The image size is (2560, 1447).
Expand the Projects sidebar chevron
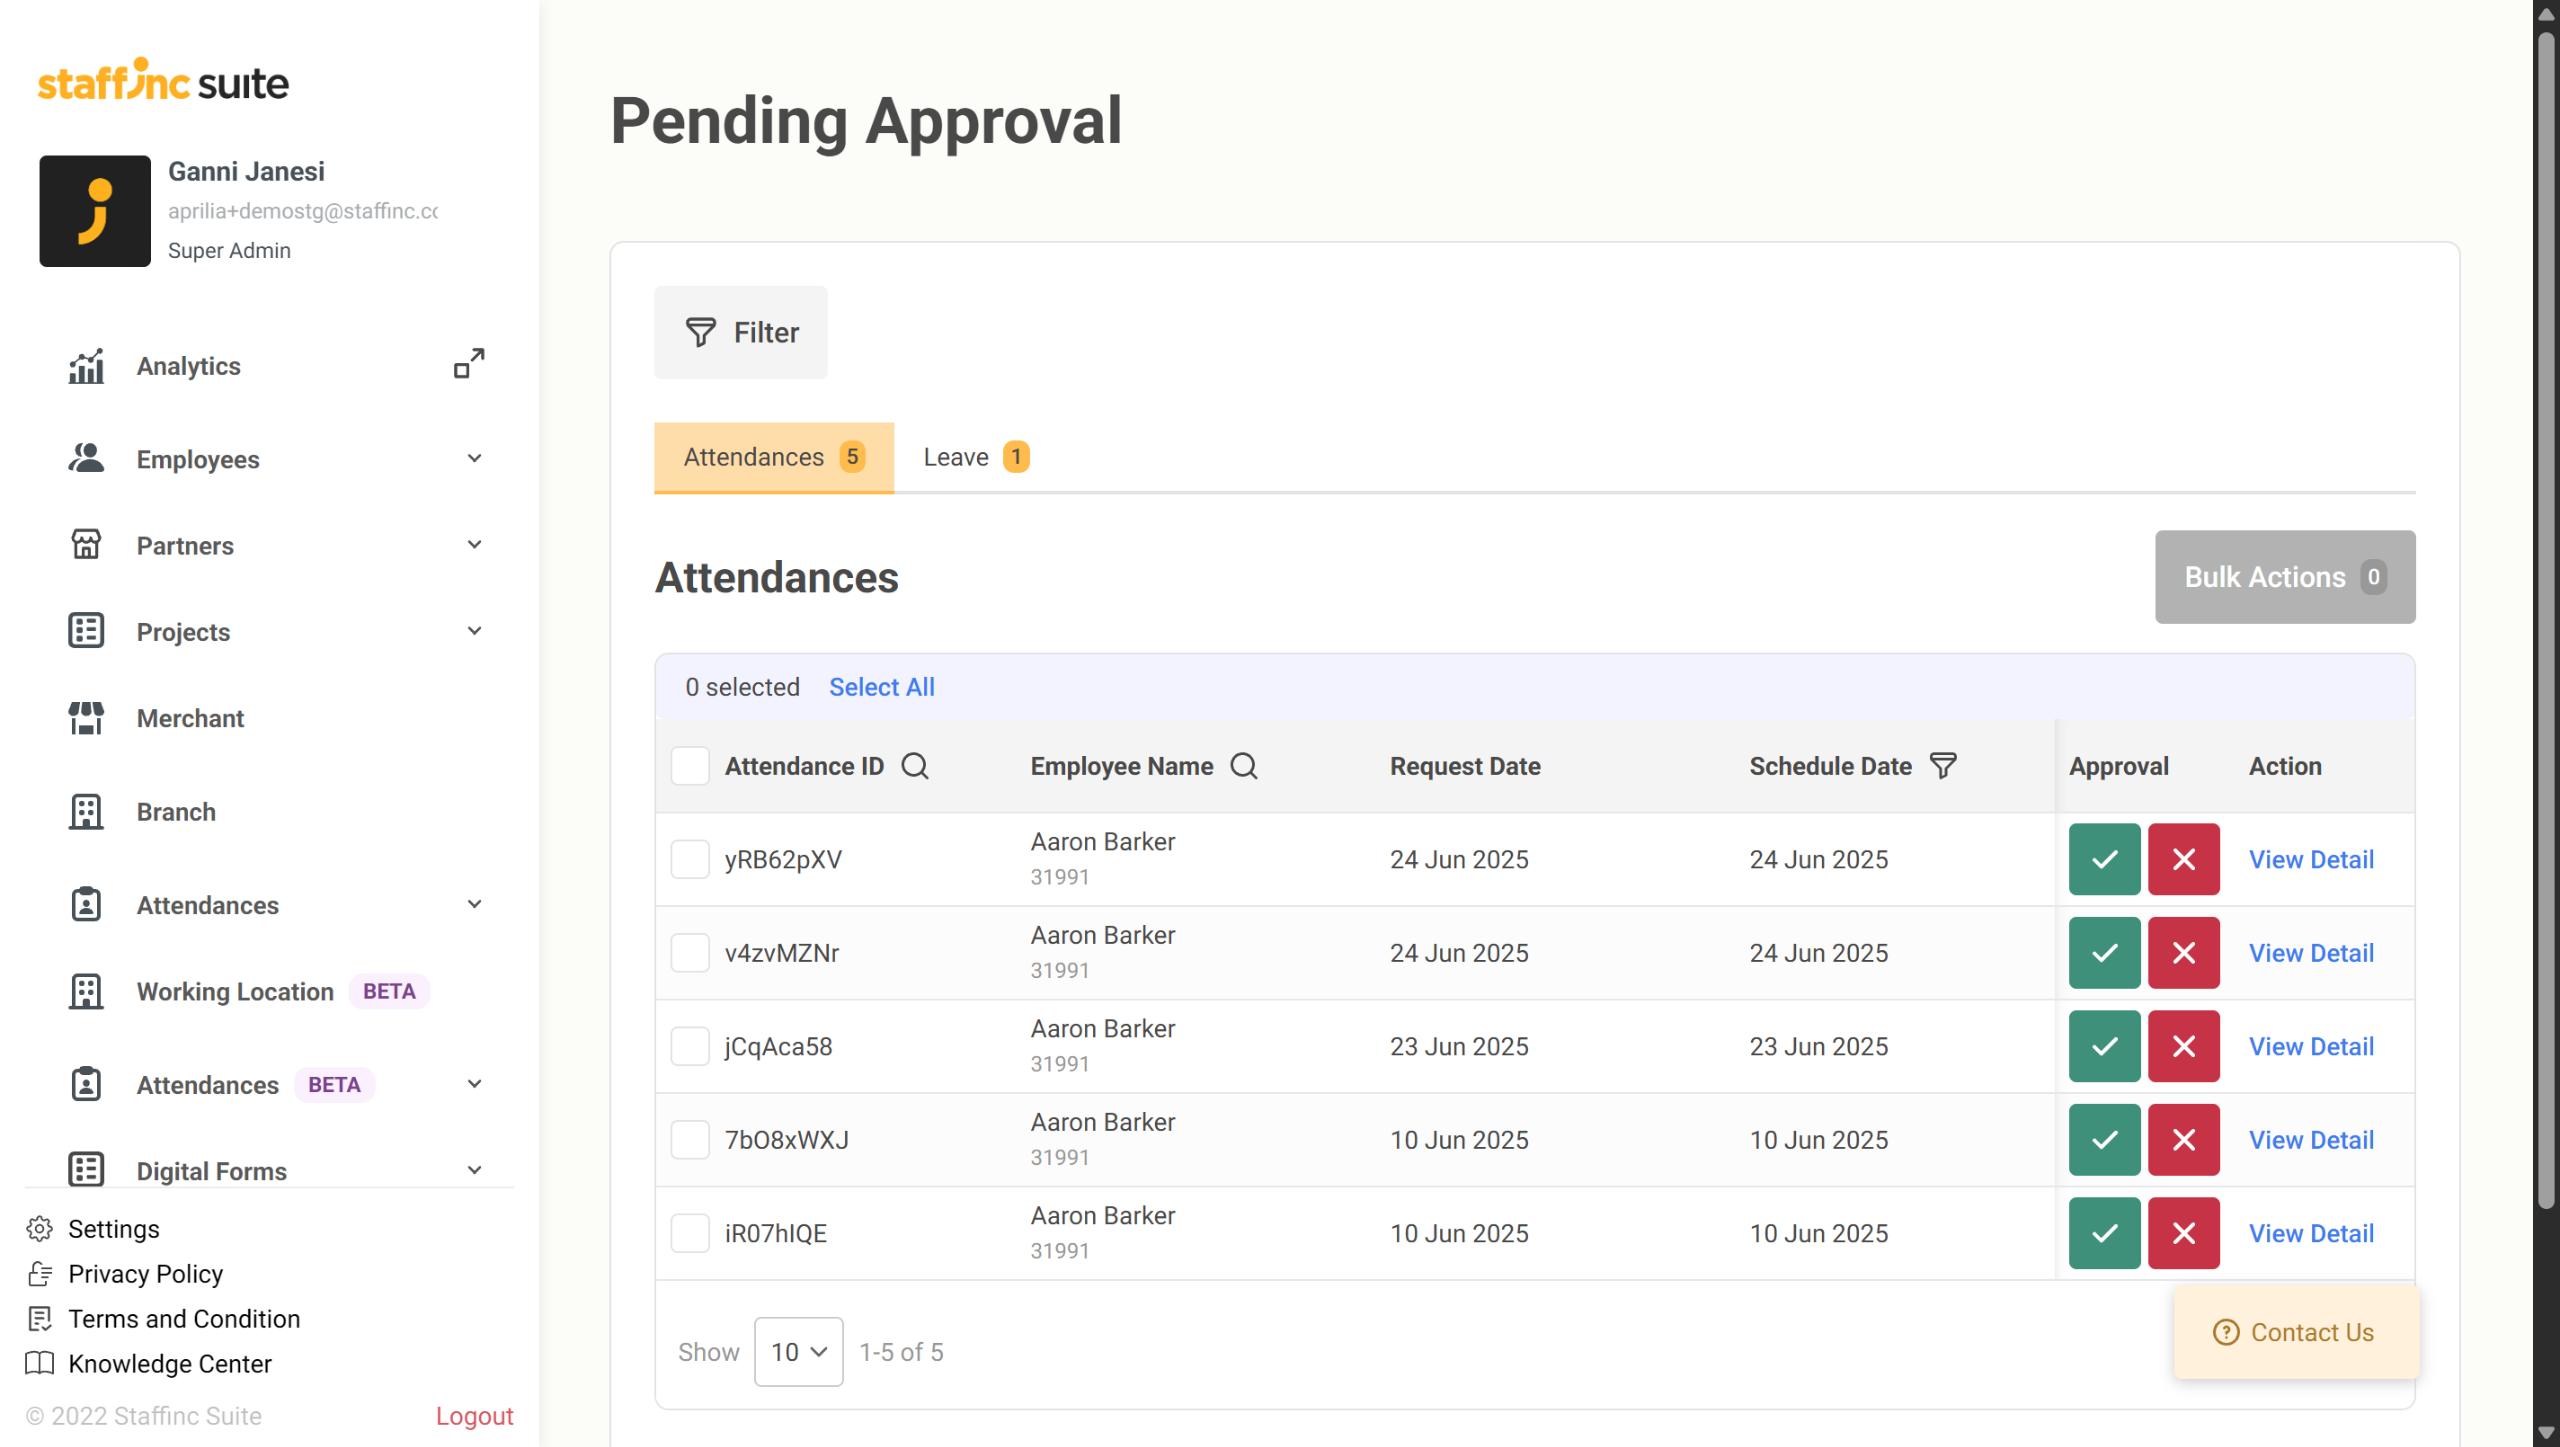(x=474, y=631)
